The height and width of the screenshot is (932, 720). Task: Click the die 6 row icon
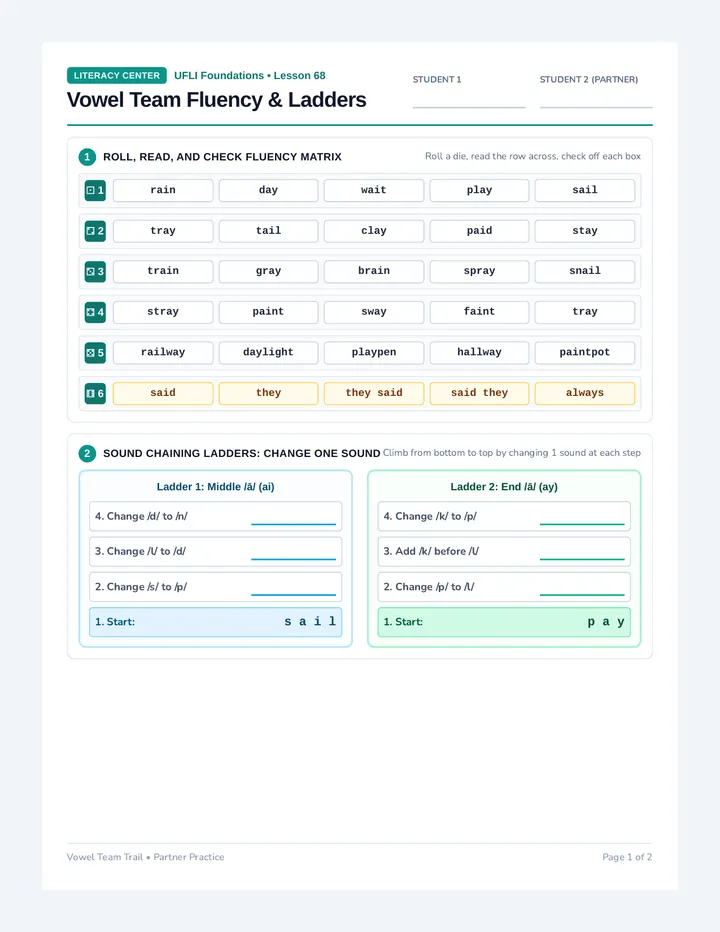click(x=95, y=393)
